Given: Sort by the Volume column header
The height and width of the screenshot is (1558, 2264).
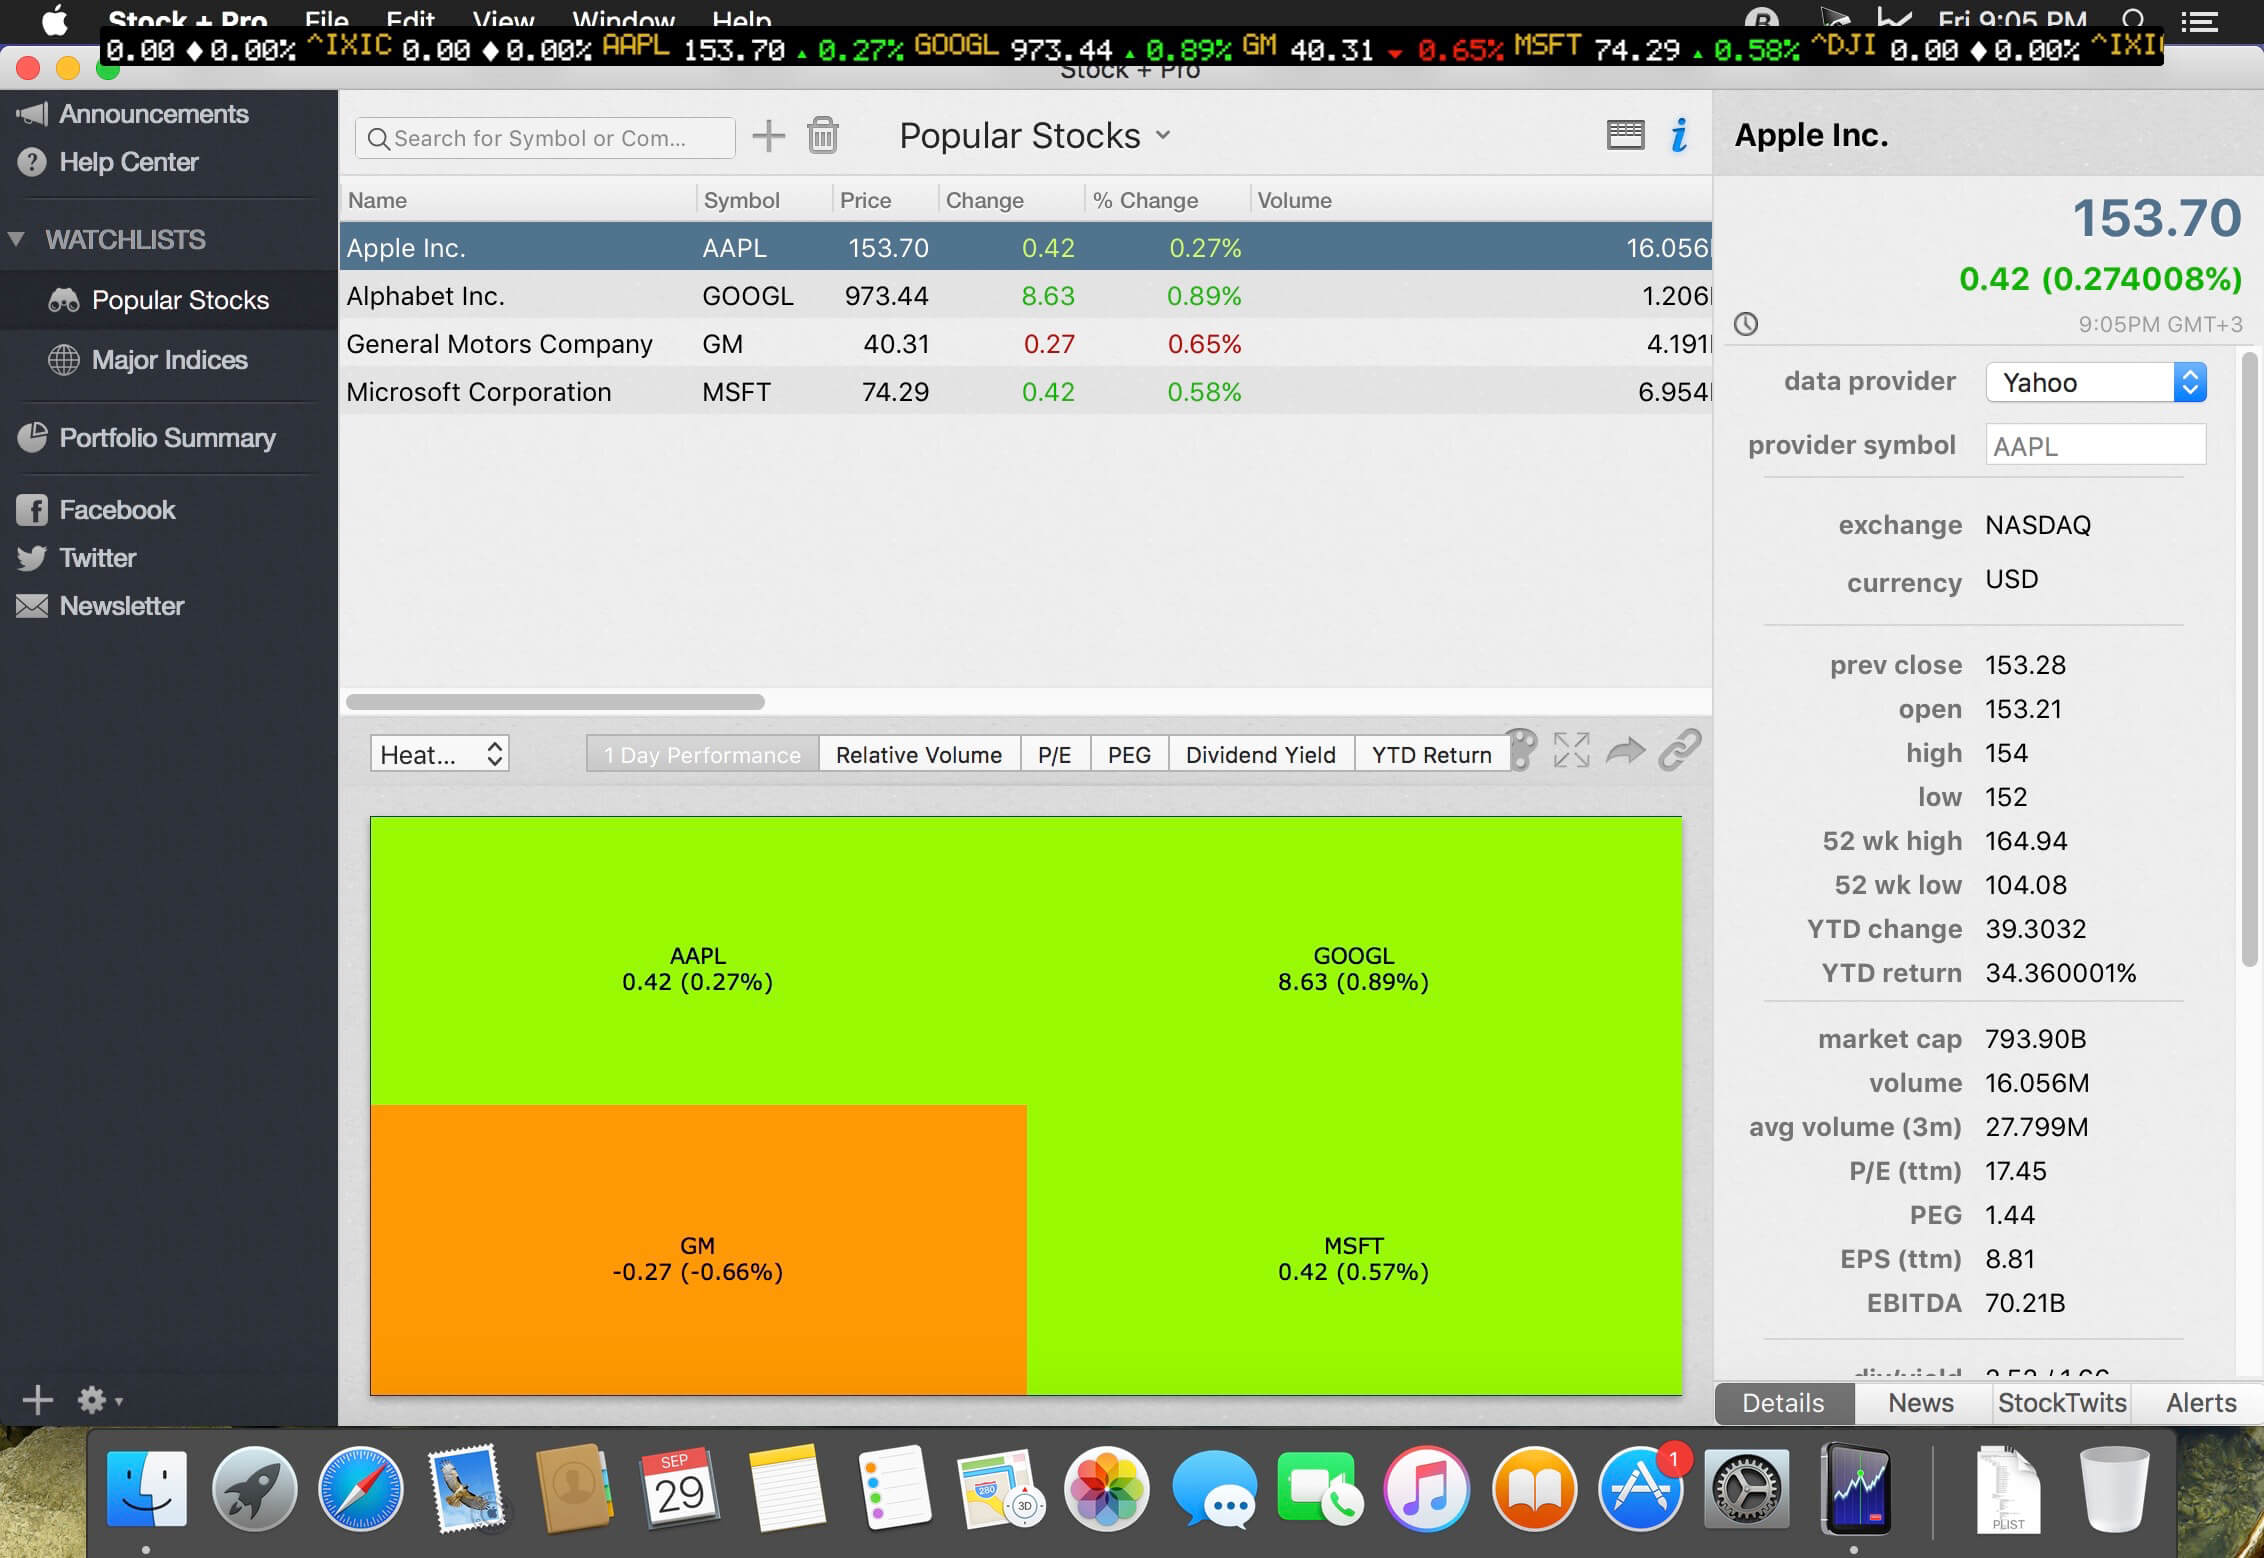Looking at the screenshot, I should 1480,200.
